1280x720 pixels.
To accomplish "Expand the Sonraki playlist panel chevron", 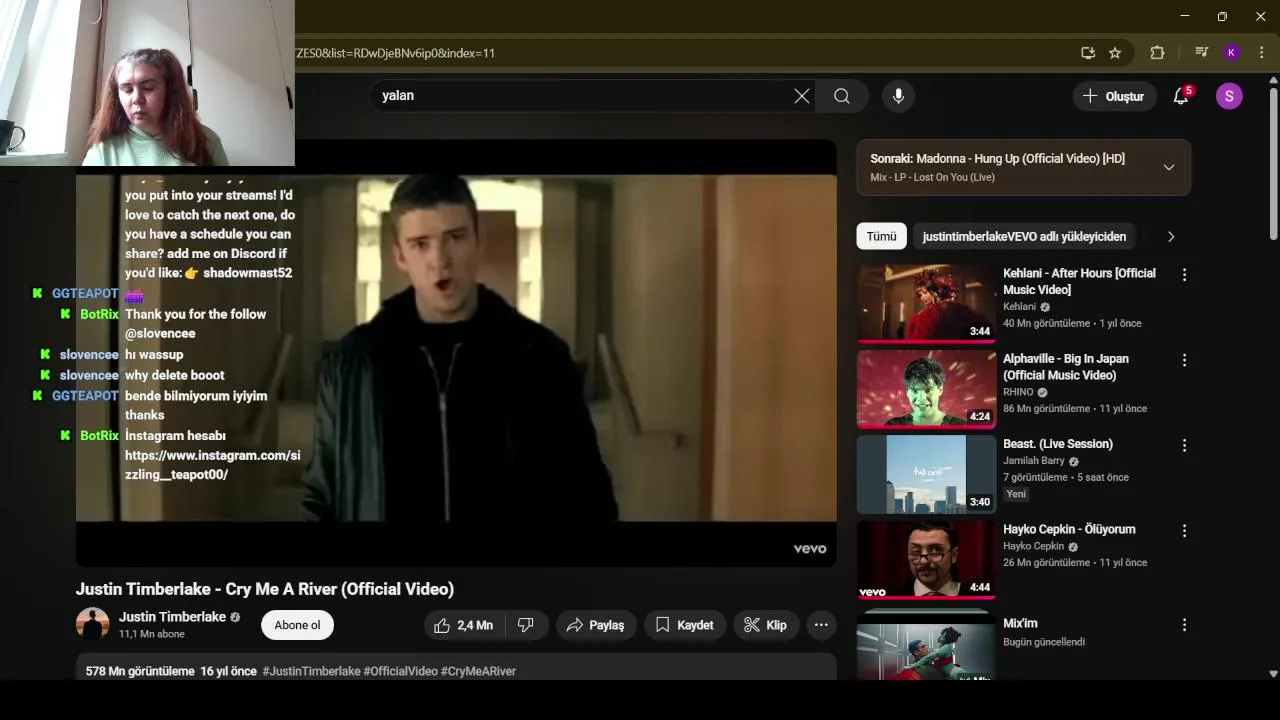I will (x=1168, y=167).
